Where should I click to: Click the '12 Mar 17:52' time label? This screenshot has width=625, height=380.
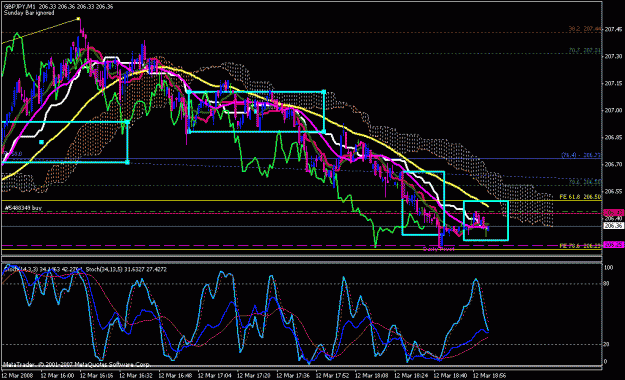(332, 375)
